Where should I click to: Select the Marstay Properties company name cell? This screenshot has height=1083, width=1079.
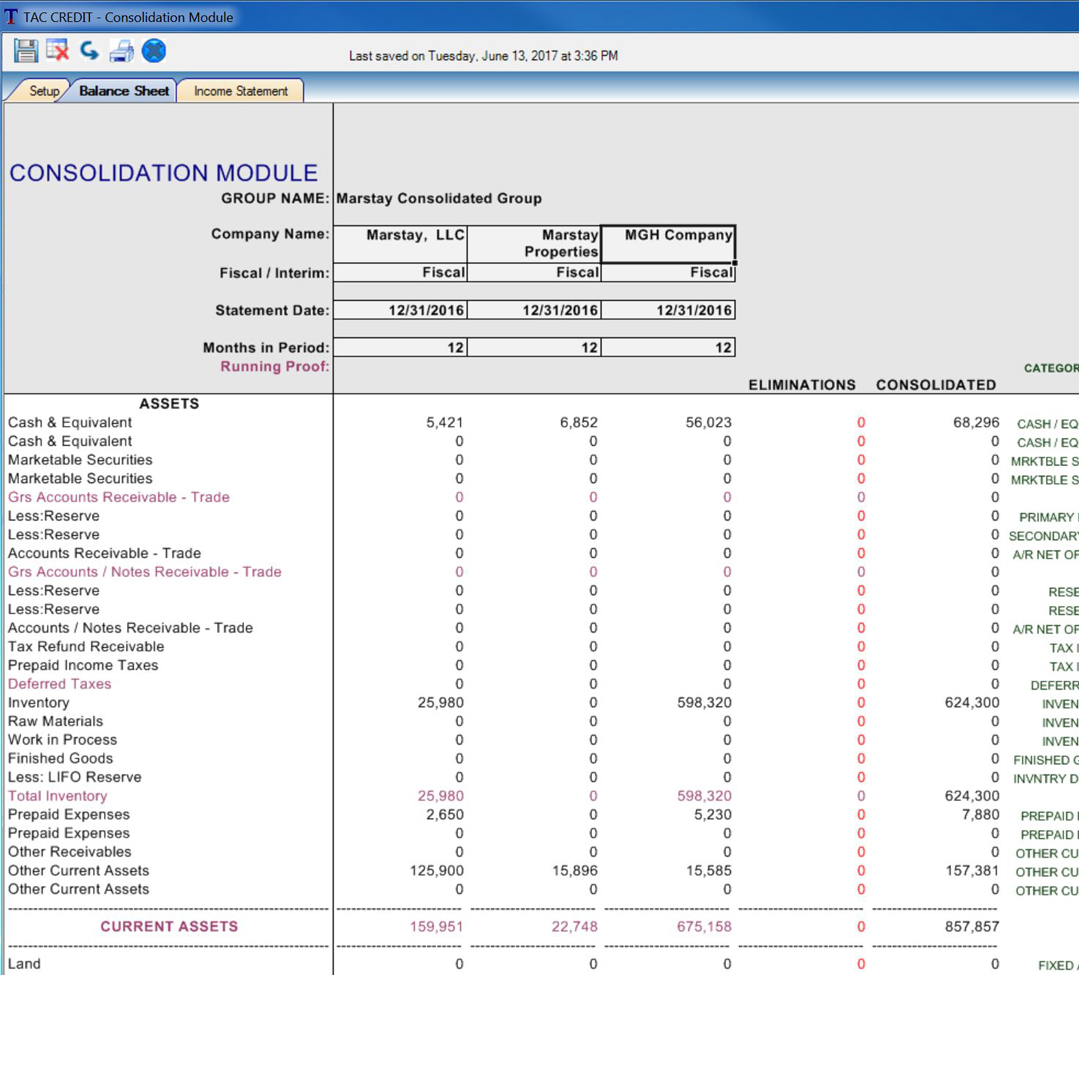pyautogui.click(x=534, y=243)
